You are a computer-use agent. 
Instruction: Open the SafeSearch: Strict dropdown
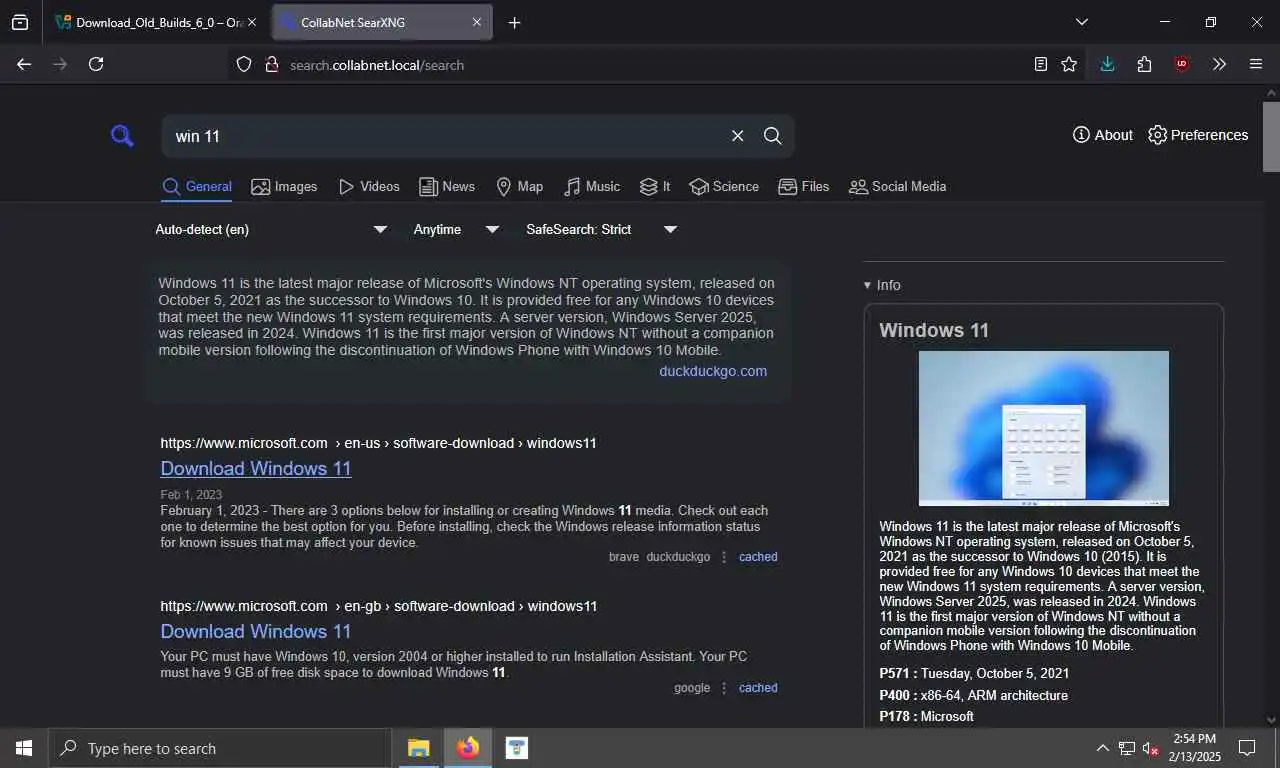pos(602,229)
